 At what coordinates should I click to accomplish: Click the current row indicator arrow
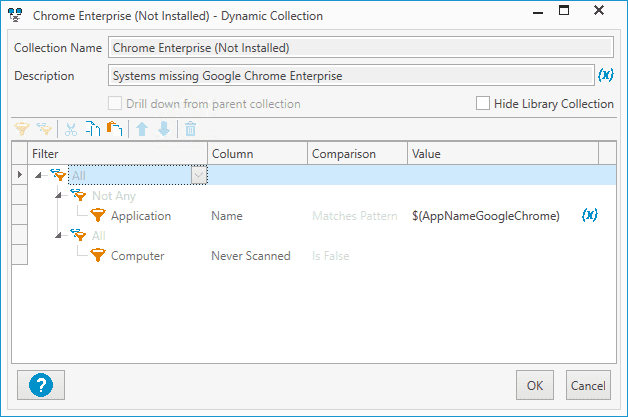(x=20, y=175)
